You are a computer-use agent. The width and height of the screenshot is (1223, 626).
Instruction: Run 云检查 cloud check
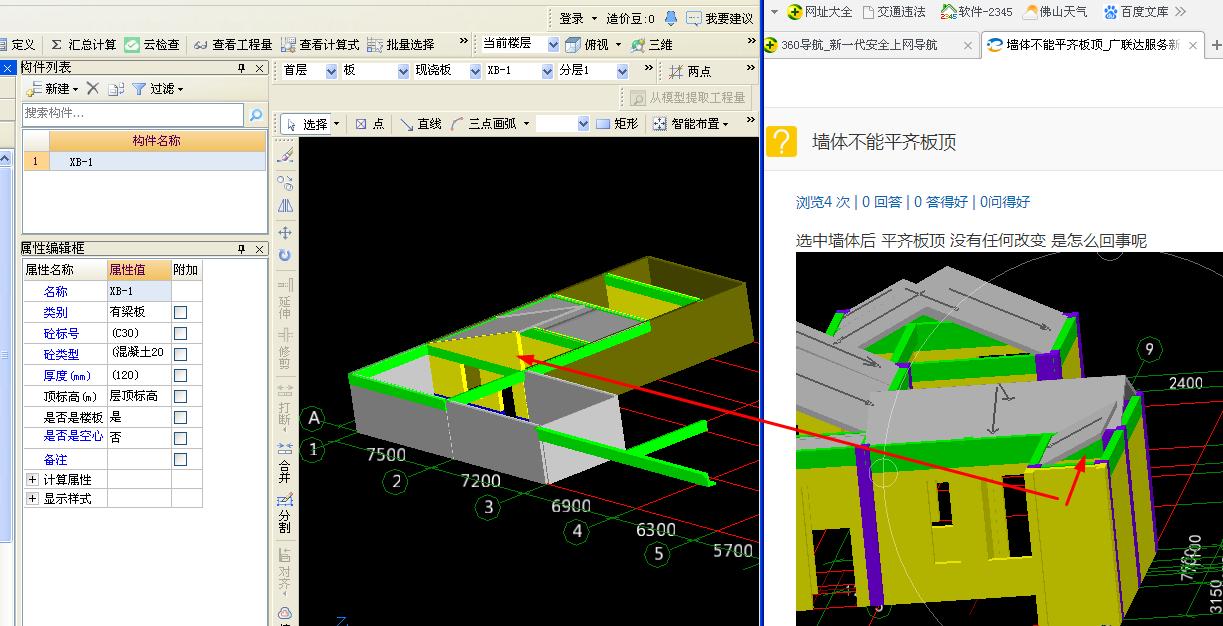point(152,44)
